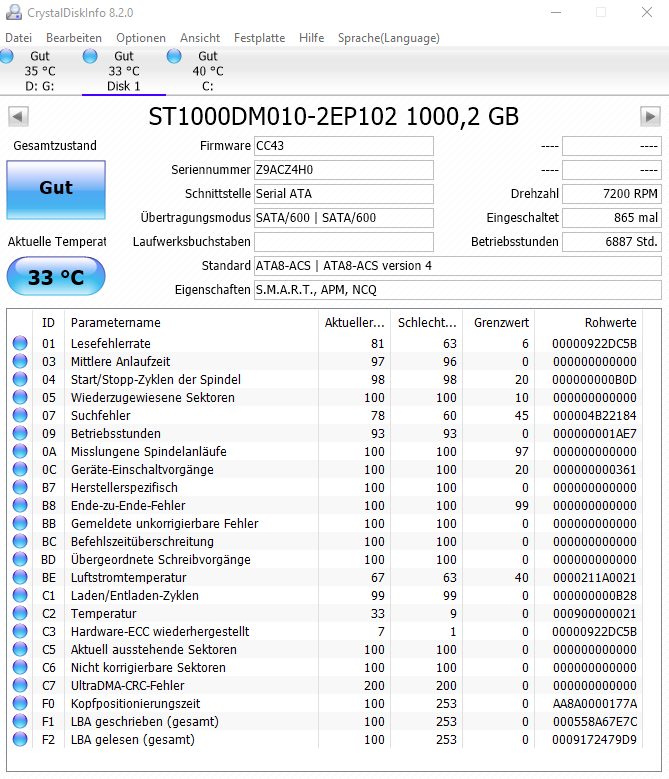Click status circle of Luftstromtemperatur row

[20, 577]
